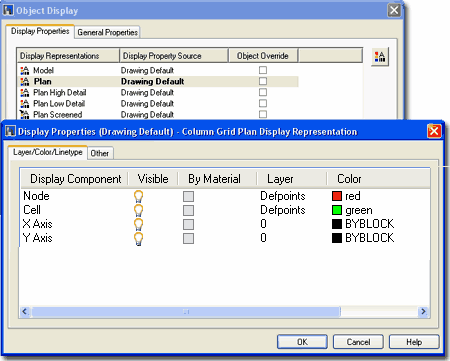Select the Plan Screened representation name

point(58,115)
